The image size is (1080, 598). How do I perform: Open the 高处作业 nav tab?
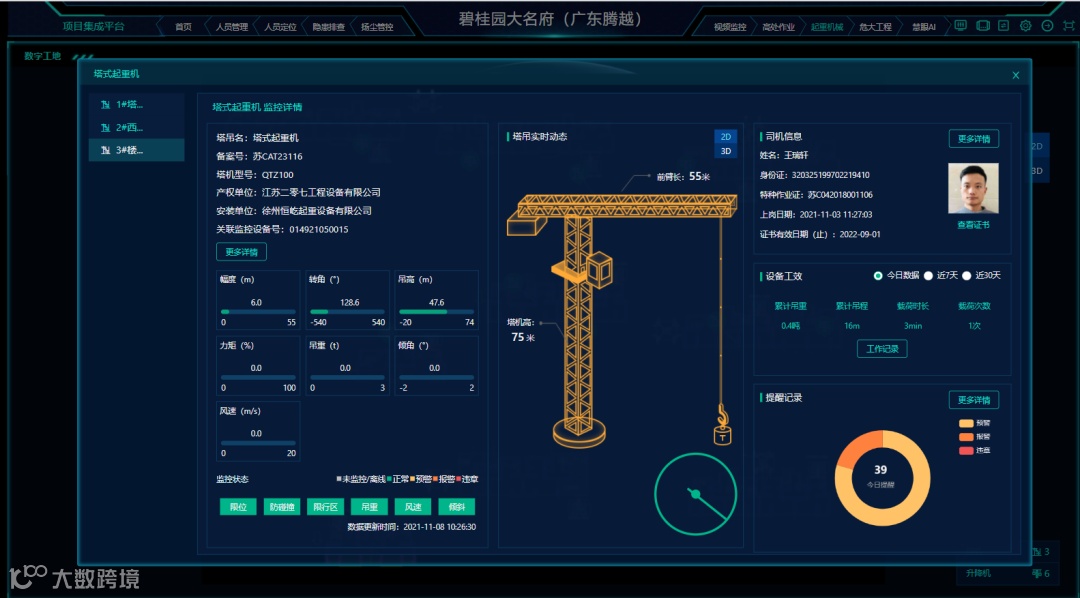click(x=778, y=27)
